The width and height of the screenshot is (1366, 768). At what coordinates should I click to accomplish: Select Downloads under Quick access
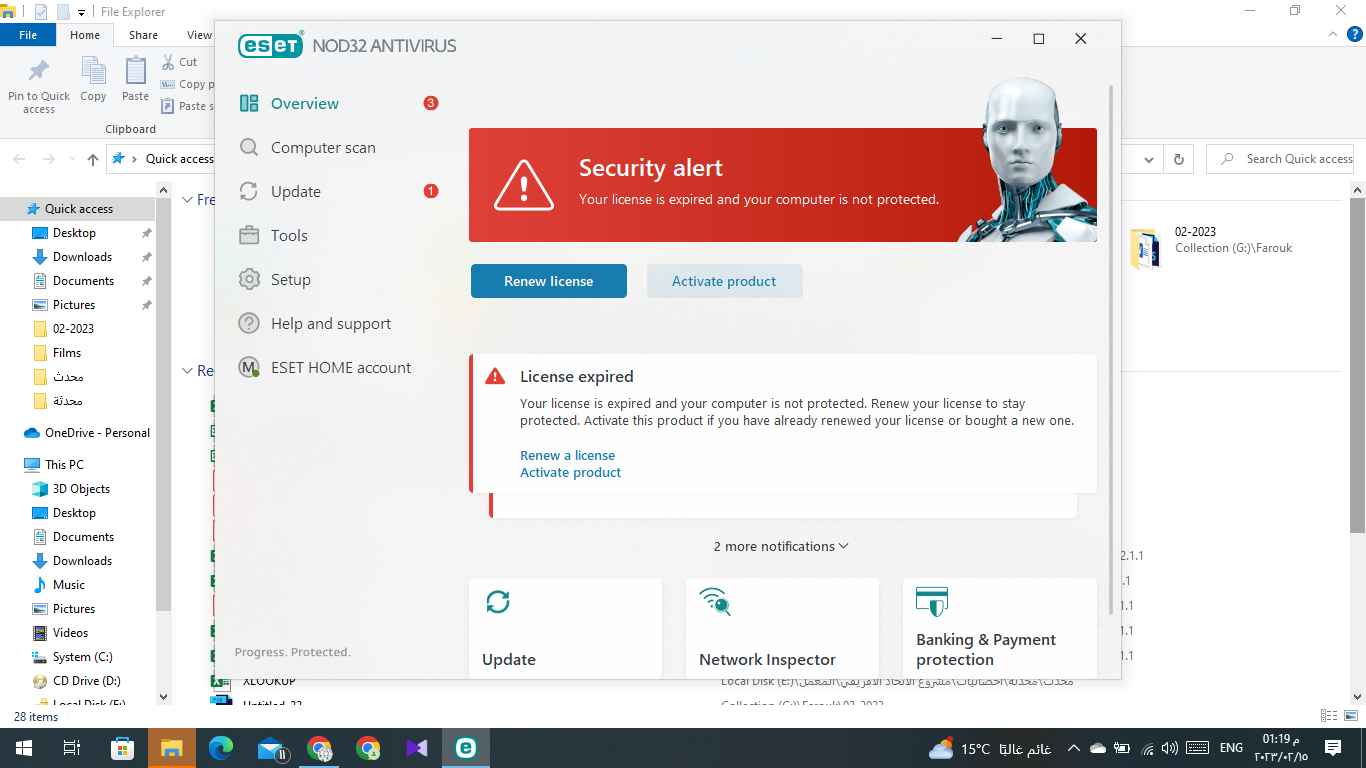[82, 257]
